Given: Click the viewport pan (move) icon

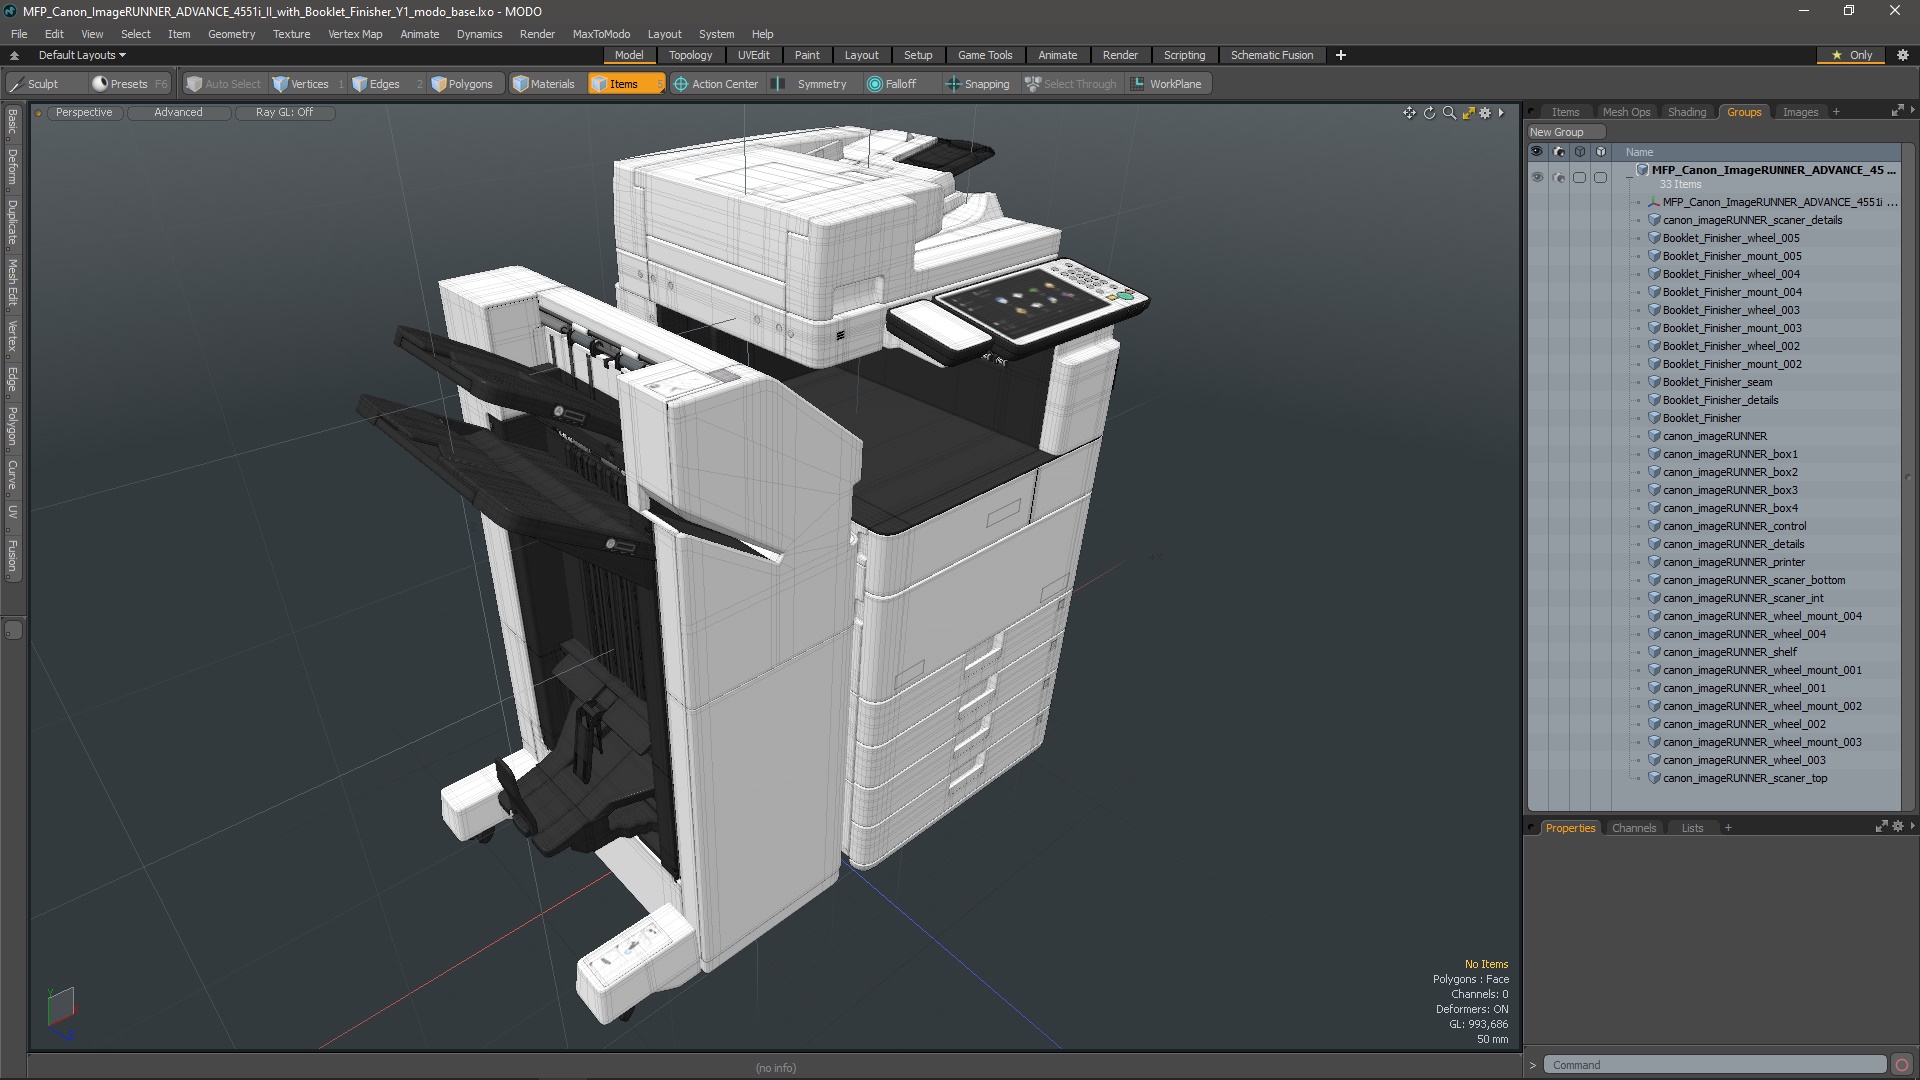Looking at the screenshot, I should [1409, 113].
